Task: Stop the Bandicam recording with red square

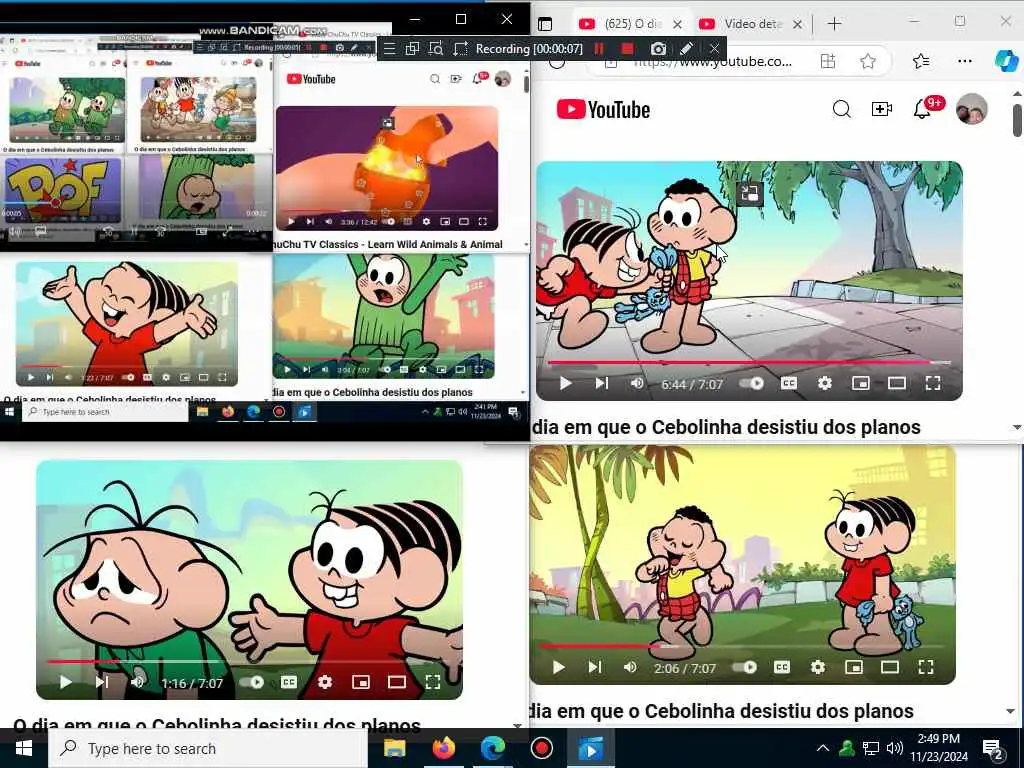Action: 628,49
